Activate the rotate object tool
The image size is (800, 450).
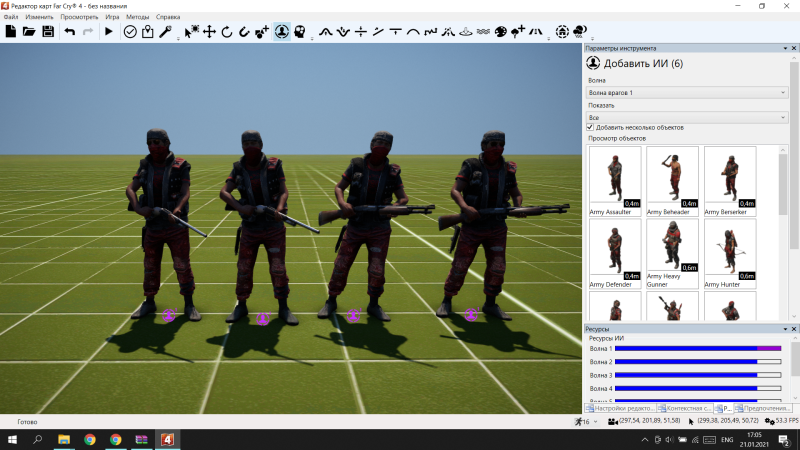point(227,32)
